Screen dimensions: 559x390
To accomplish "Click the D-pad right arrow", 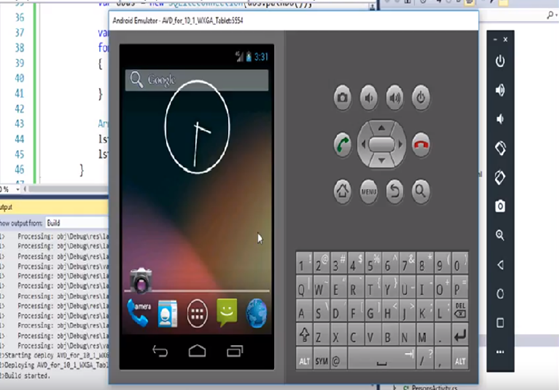I will point(400,144).
